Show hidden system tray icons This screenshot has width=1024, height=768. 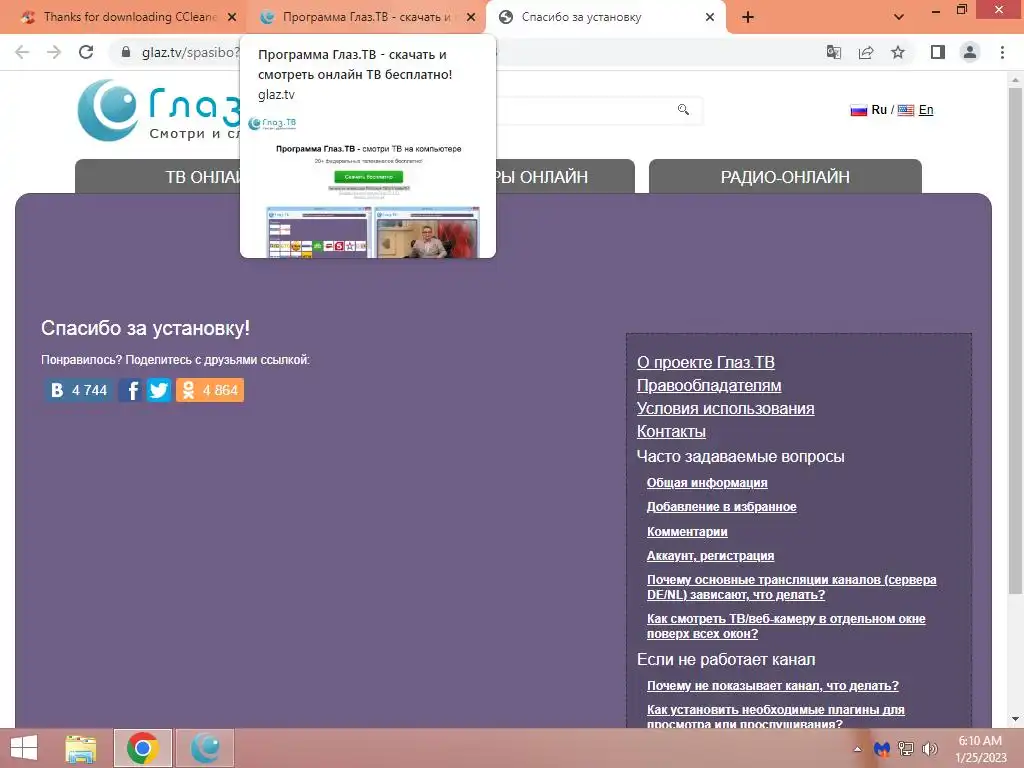857,749
